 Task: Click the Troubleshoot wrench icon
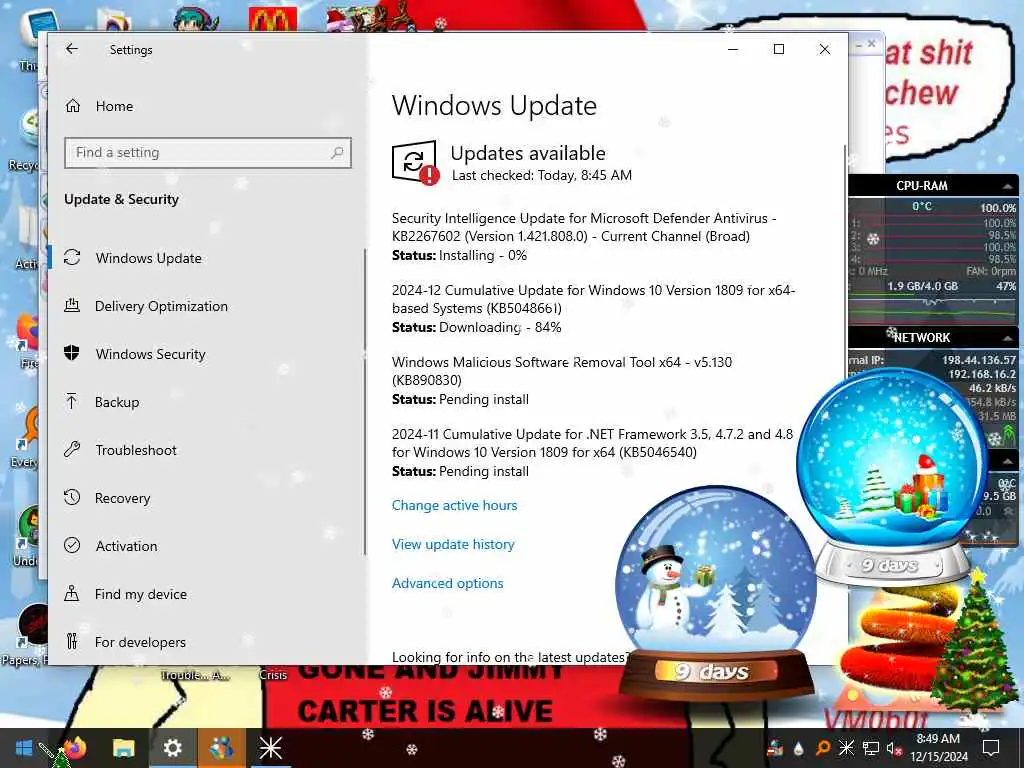click(x=72, y=449)
